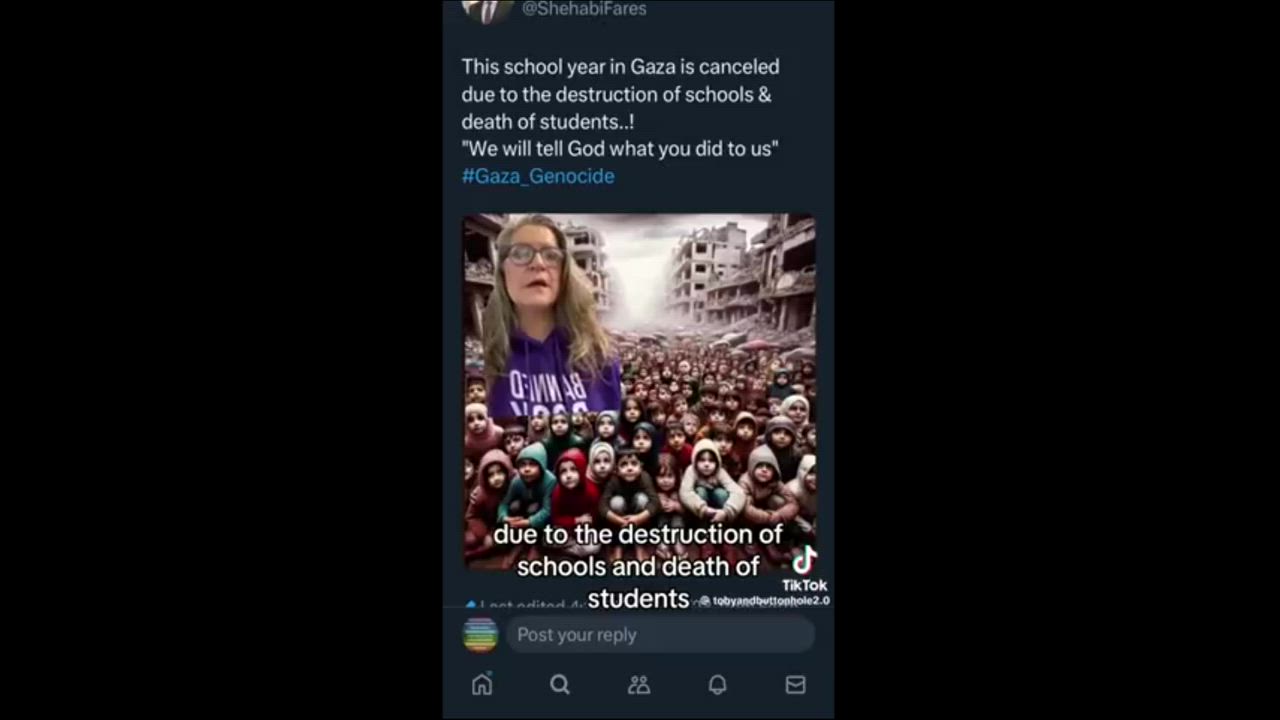
Task: Tap the @tobyandbuttonhole2.0 watermark username
Action: click(x=764, y=601)
